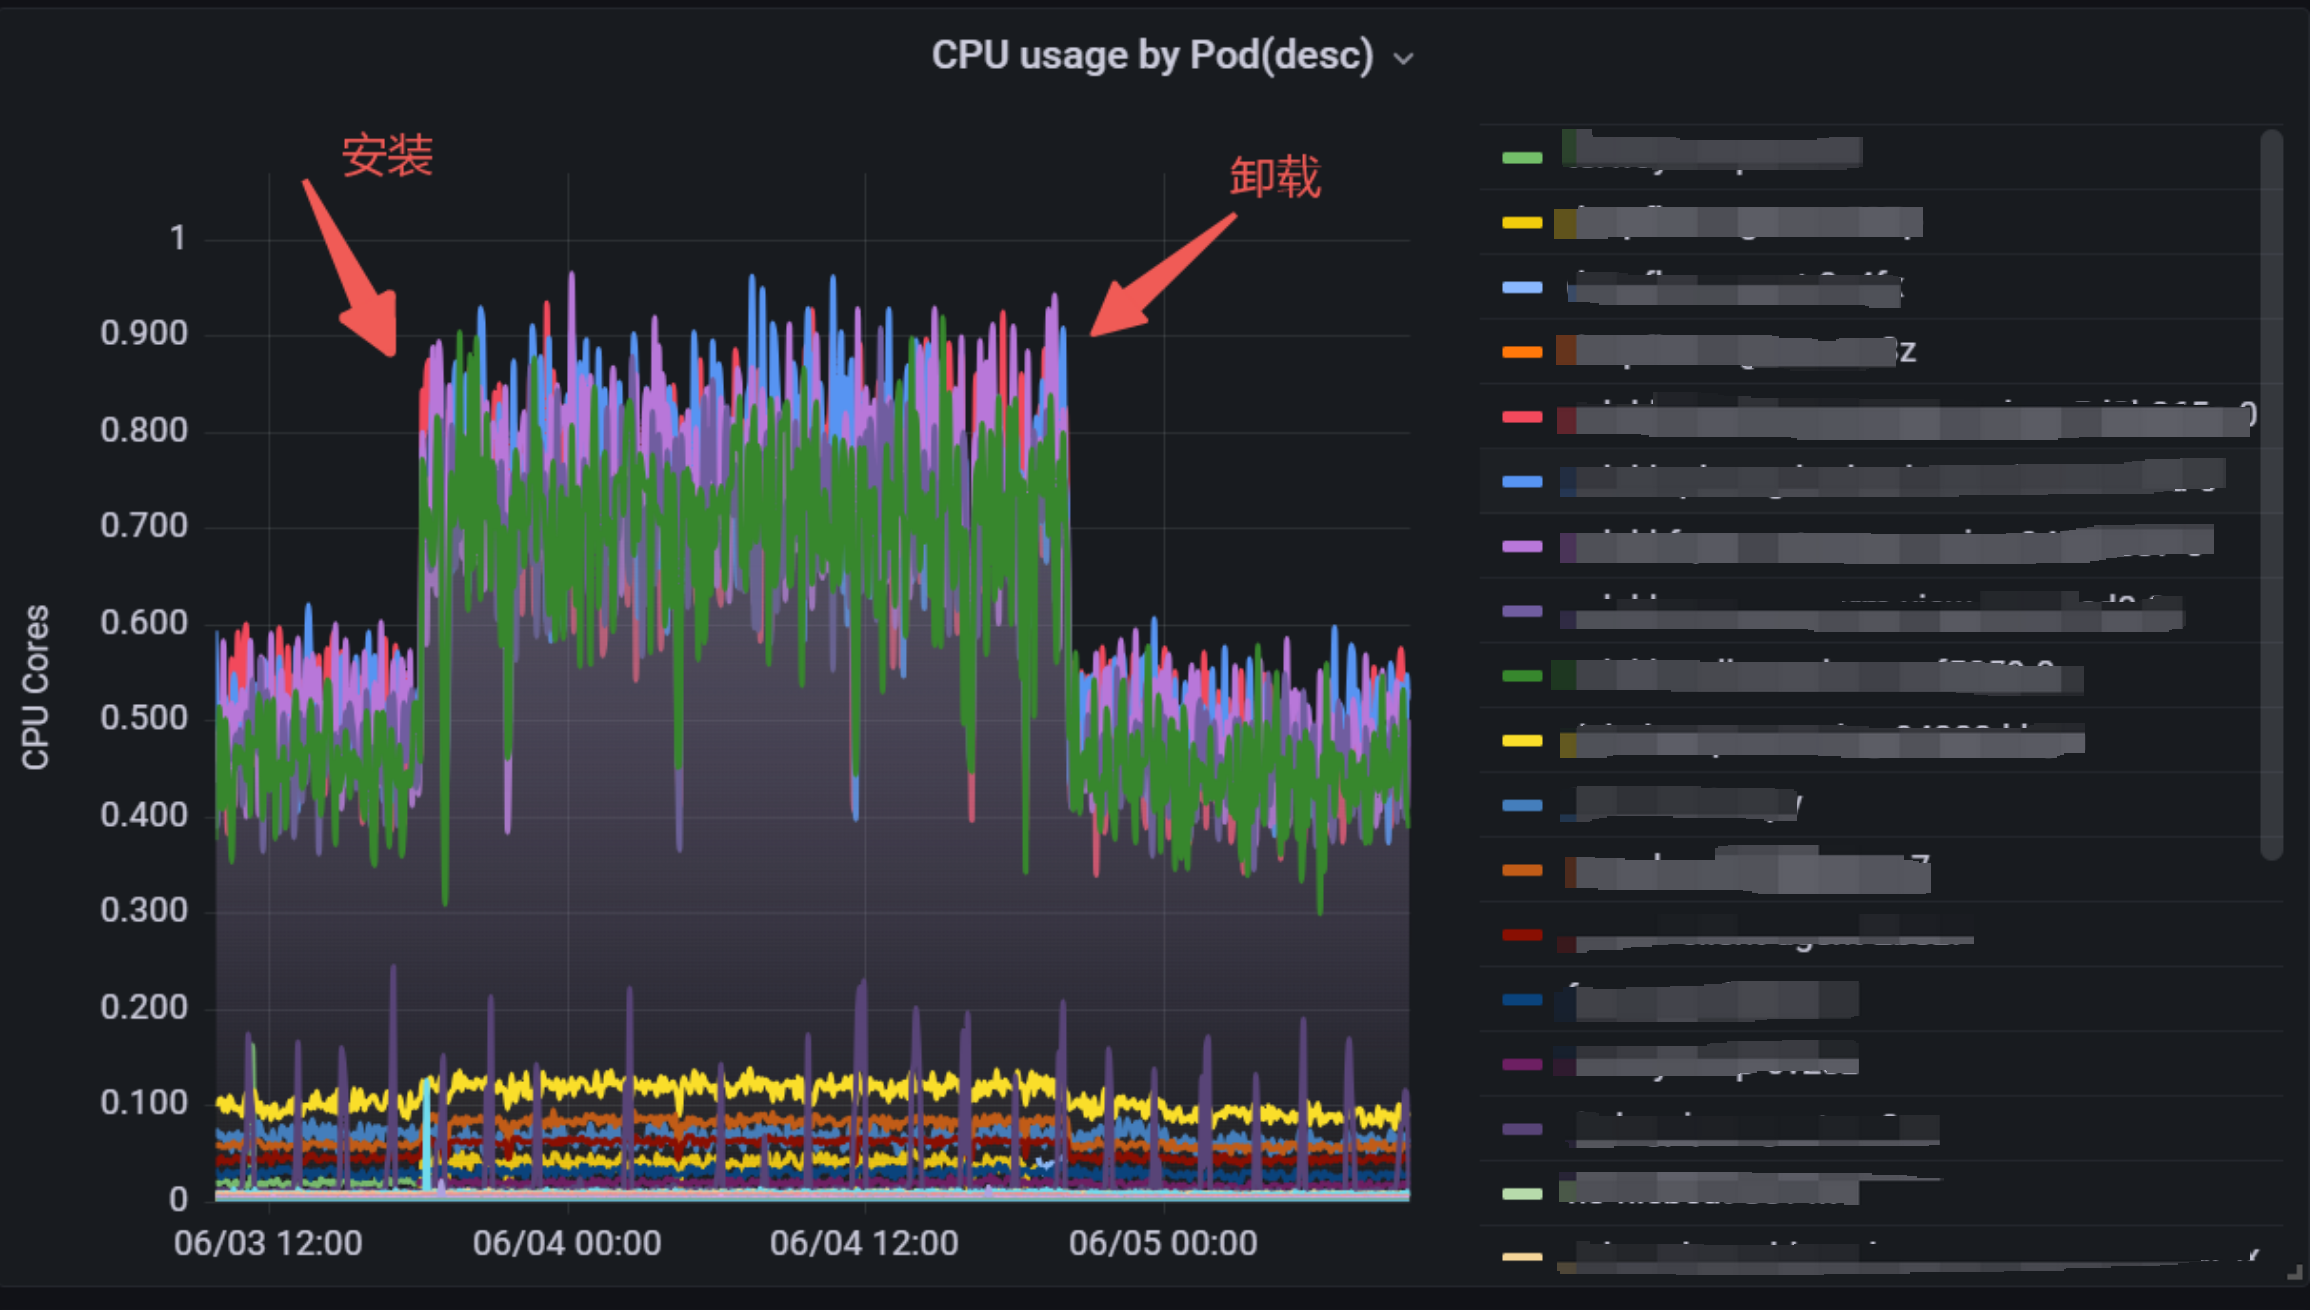Click the 卸载 red annotation label
This screenshot has width=2310, height=1310.
point(1275,178)
